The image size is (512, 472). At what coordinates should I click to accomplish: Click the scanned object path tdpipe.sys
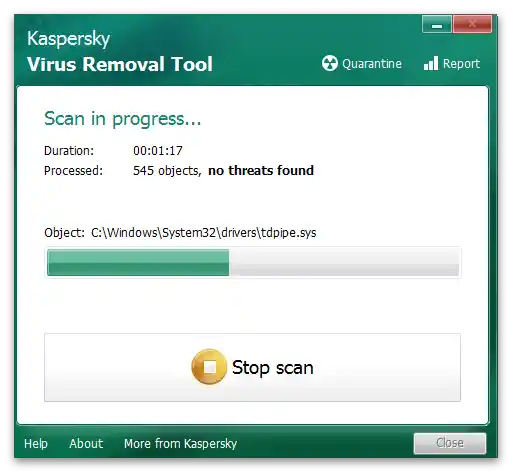(x=204, y=232)
